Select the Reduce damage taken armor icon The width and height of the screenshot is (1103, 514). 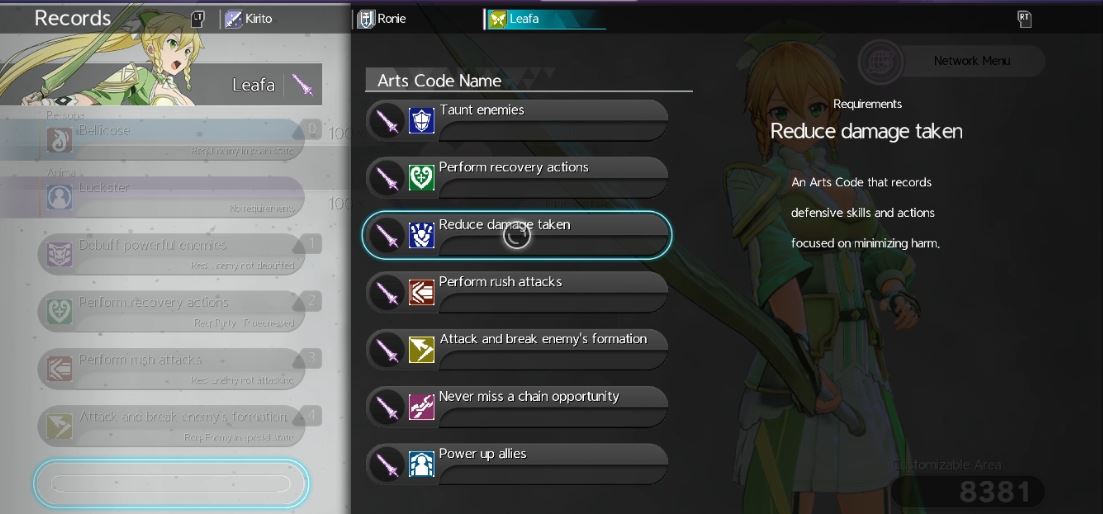pyautogui.click(x=421, y=236)
